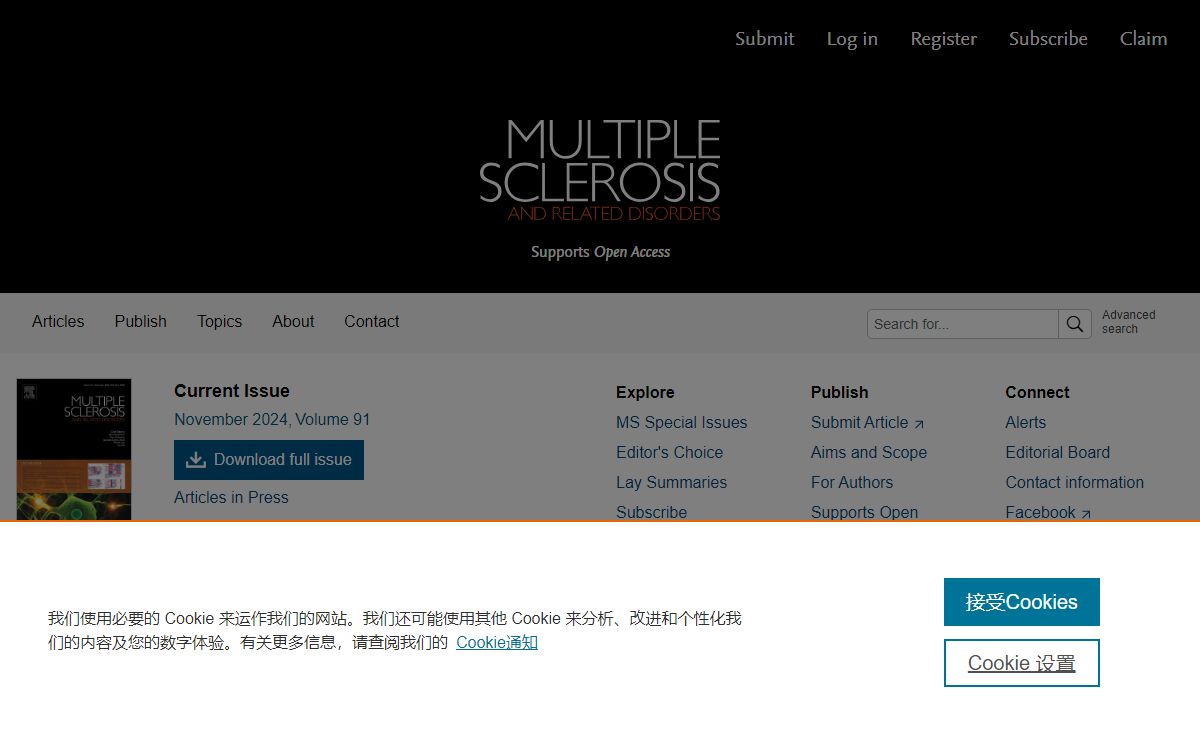Click the journal cover thumbnail
The image size is (1200, 740).
coord(74,449)
